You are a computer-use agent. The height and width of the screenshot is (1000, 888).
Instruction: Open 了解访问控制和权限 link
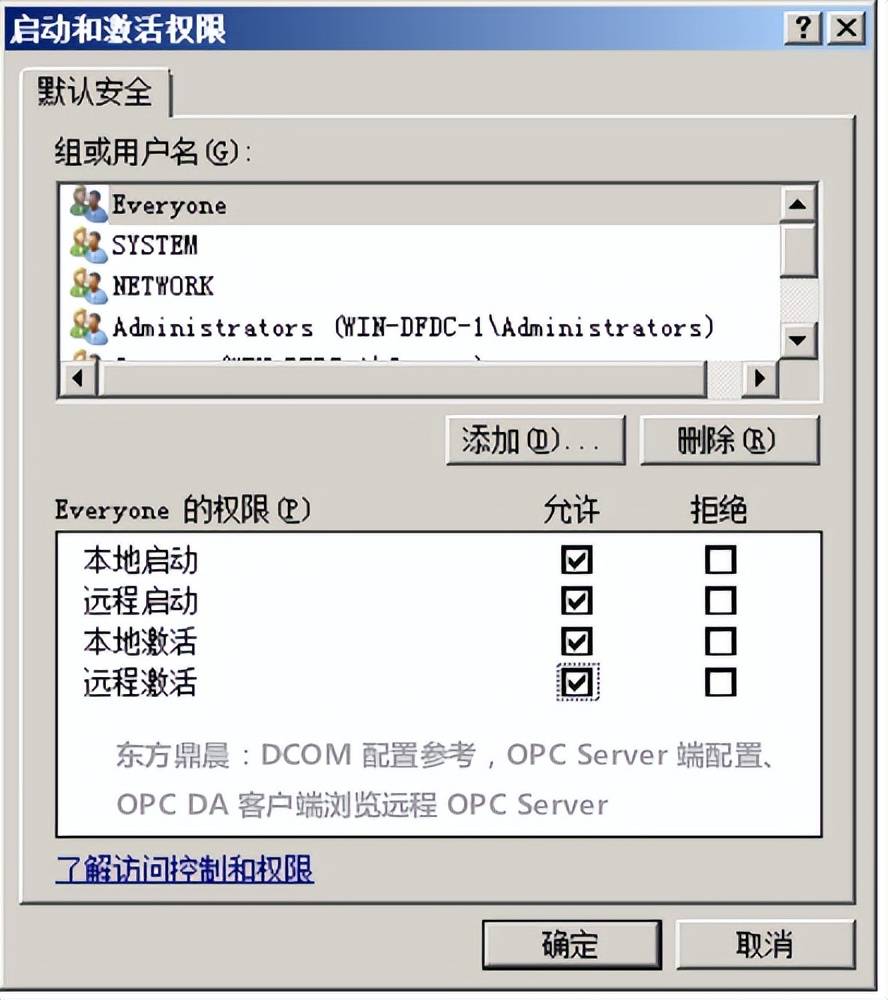pos(185,869)
